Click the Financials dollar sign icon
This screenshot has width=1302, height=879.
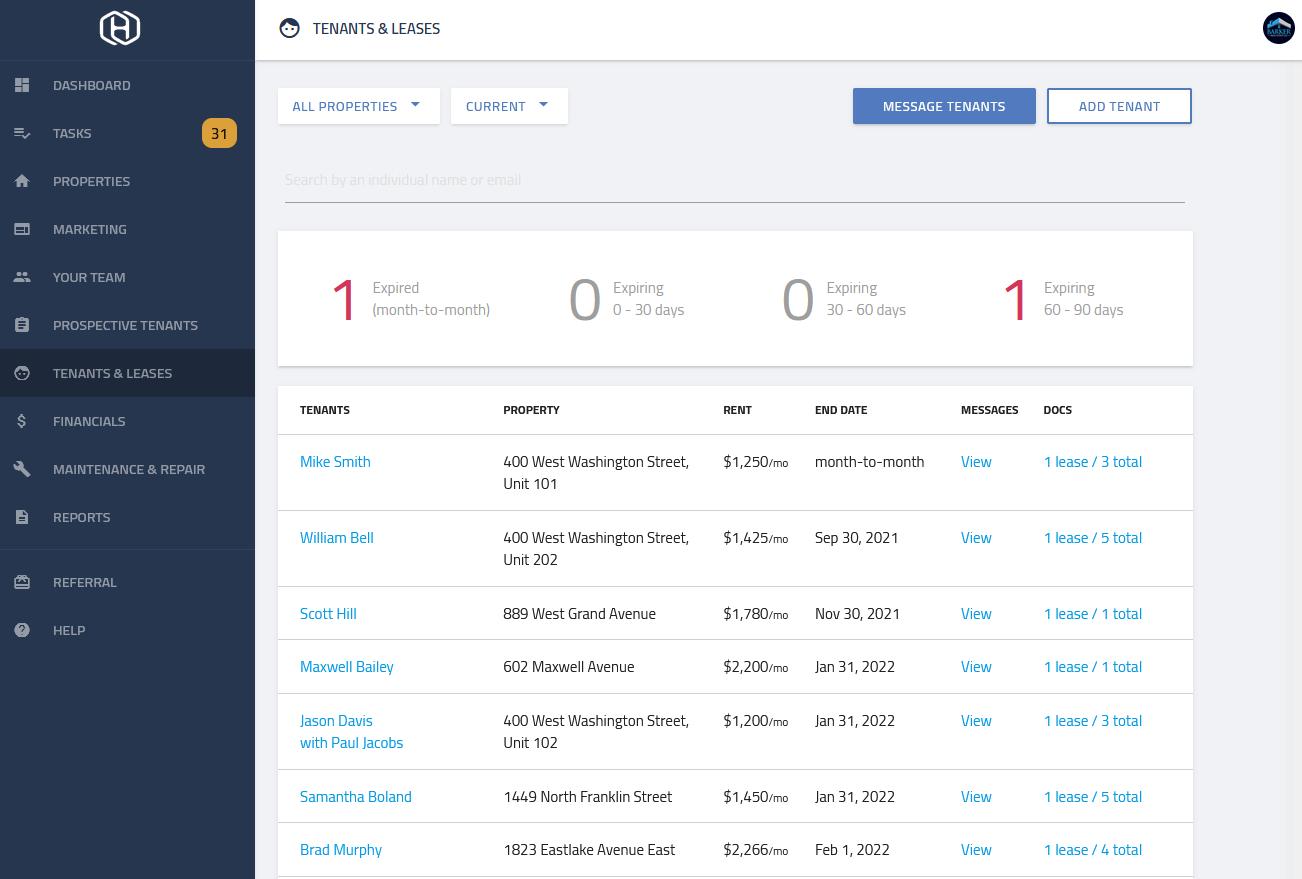22,421
